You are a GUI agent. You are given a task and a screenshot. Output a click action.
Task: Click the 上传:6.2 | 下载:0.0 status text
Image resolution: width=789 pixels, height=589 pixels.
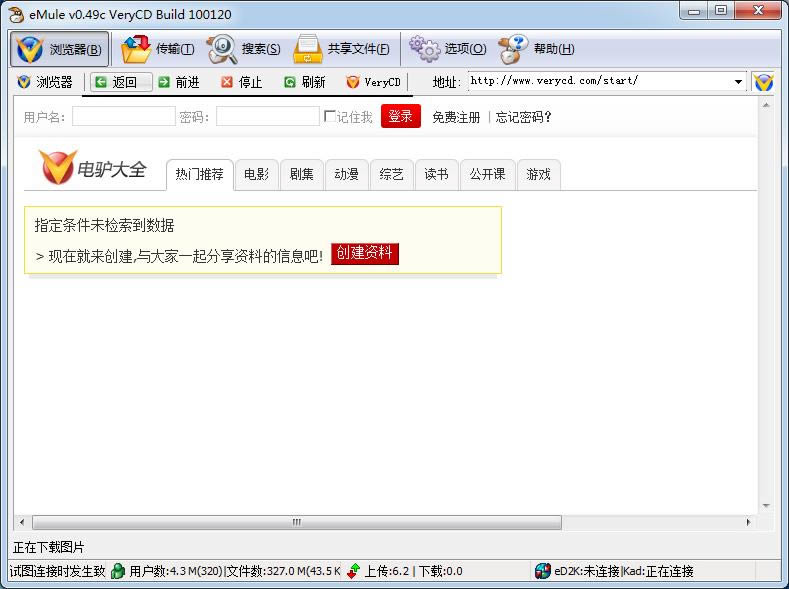click(x=413, y=571)
